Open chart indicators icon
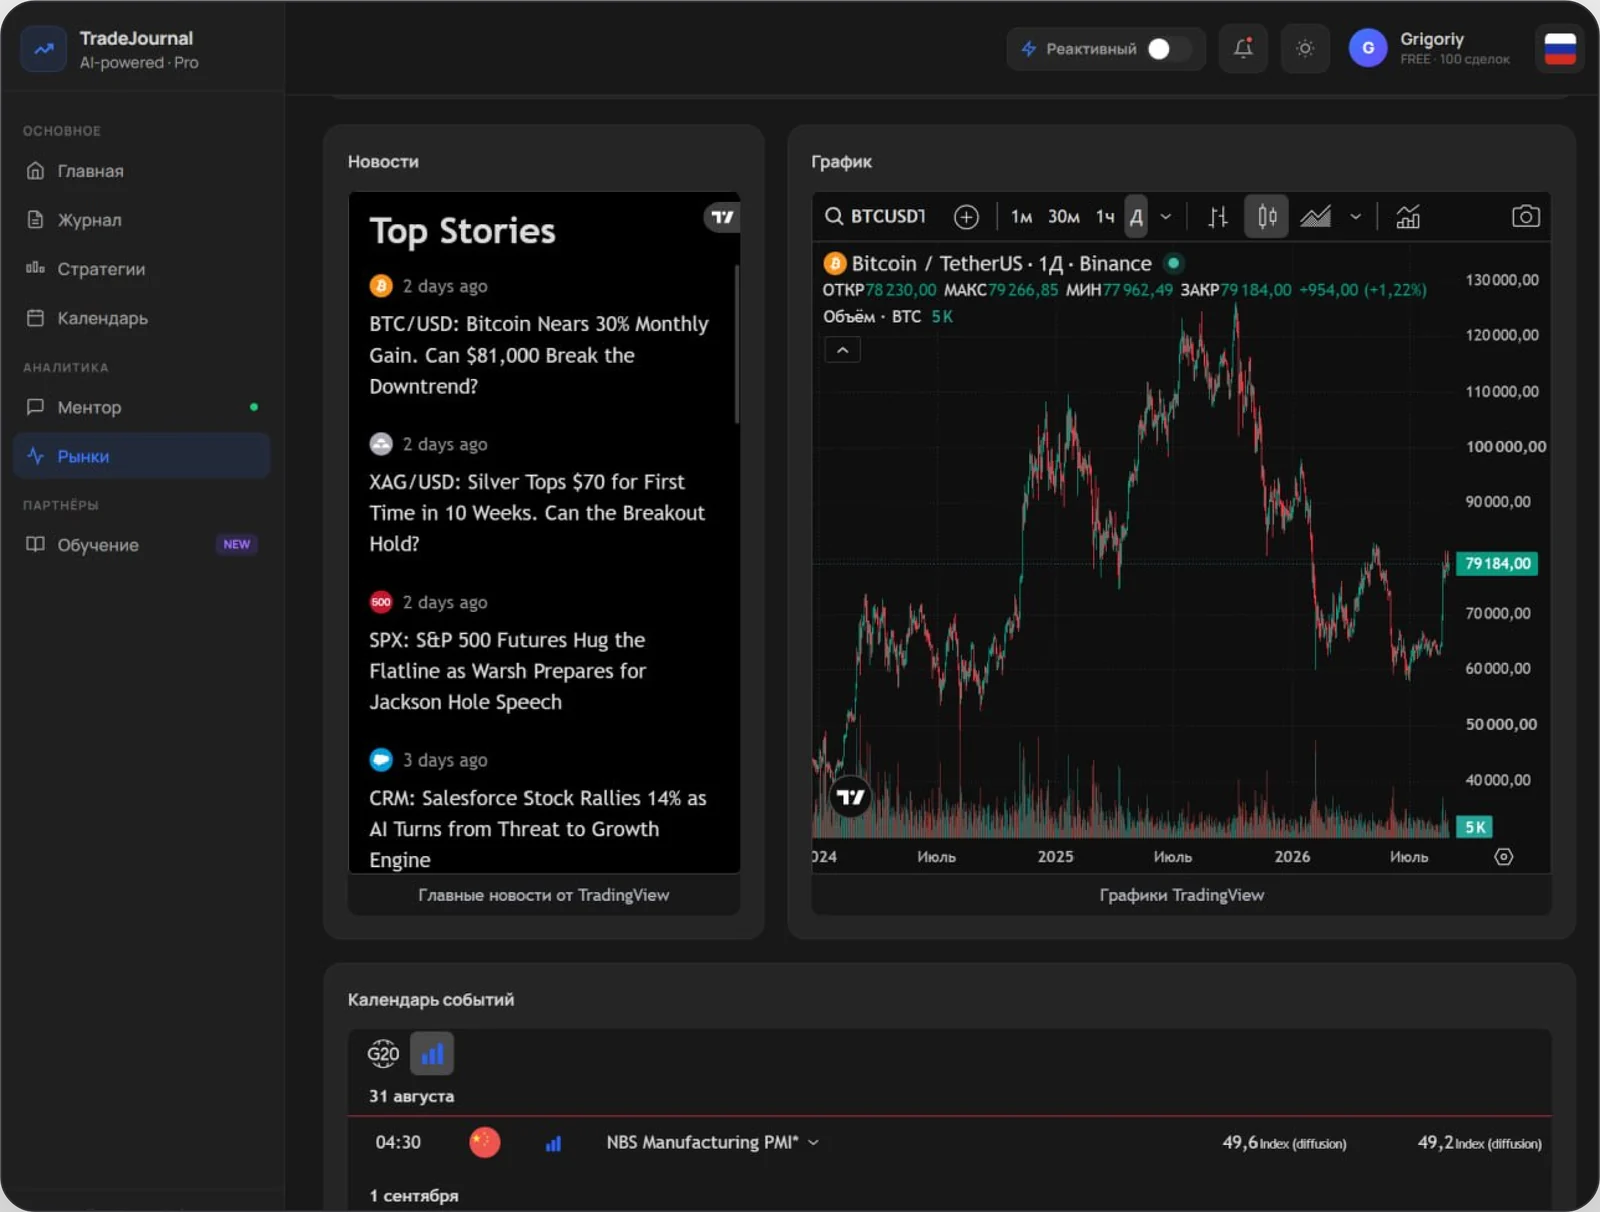Image resolution: width=1600 pixels, height=1212 pixels. pyautogui.click(x=1408, y=217)
